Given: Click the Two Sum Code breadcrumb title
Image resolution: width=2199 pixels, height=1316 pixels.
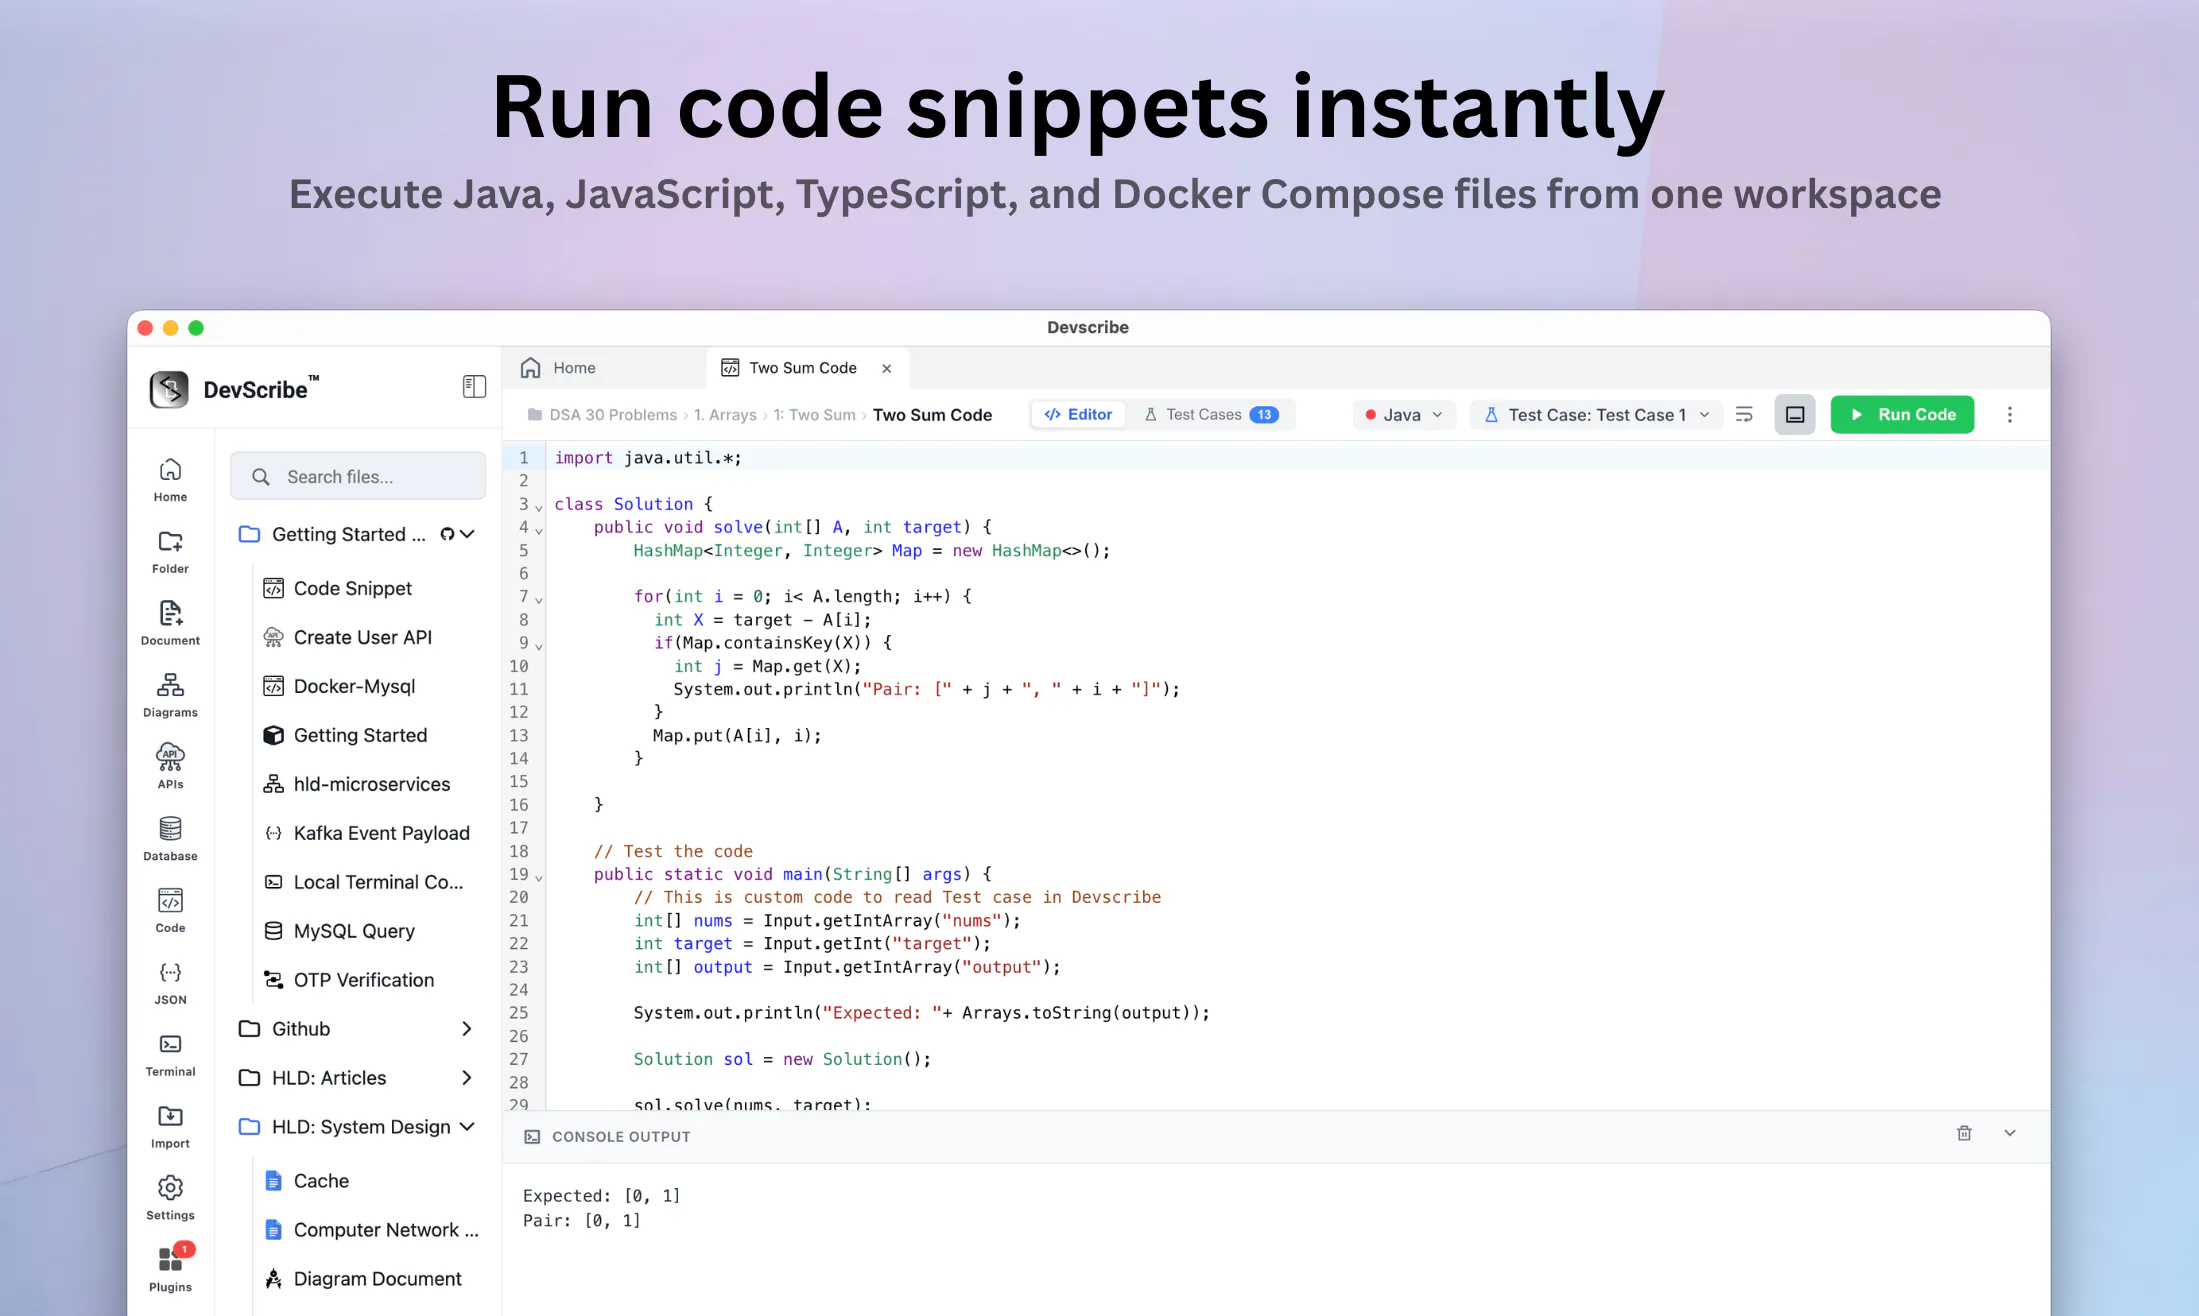Looking at the screenshot, I should [932, 415].
